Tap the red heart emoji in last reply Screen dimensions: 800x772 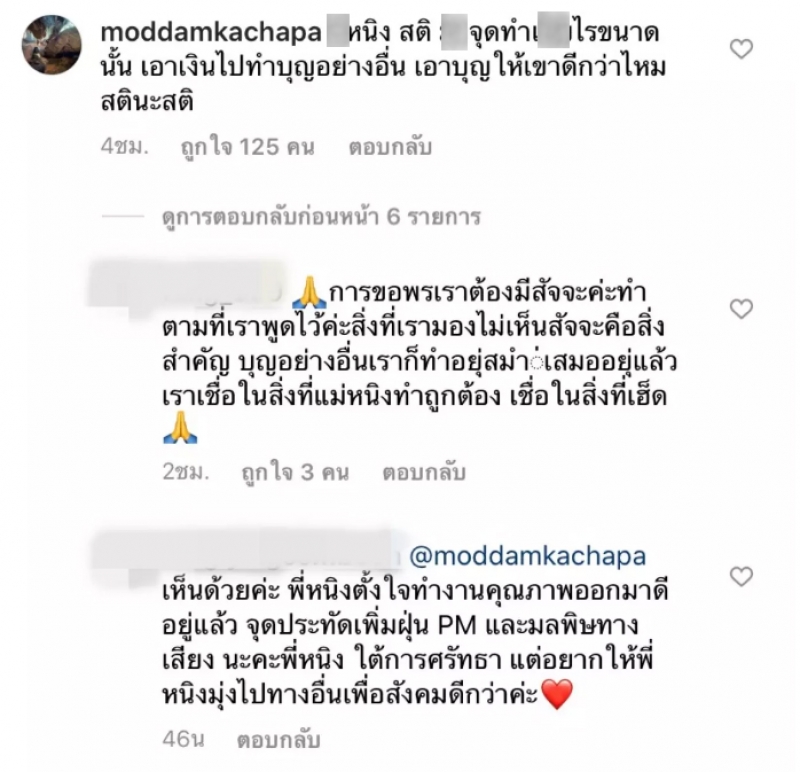tap(557, 694)
